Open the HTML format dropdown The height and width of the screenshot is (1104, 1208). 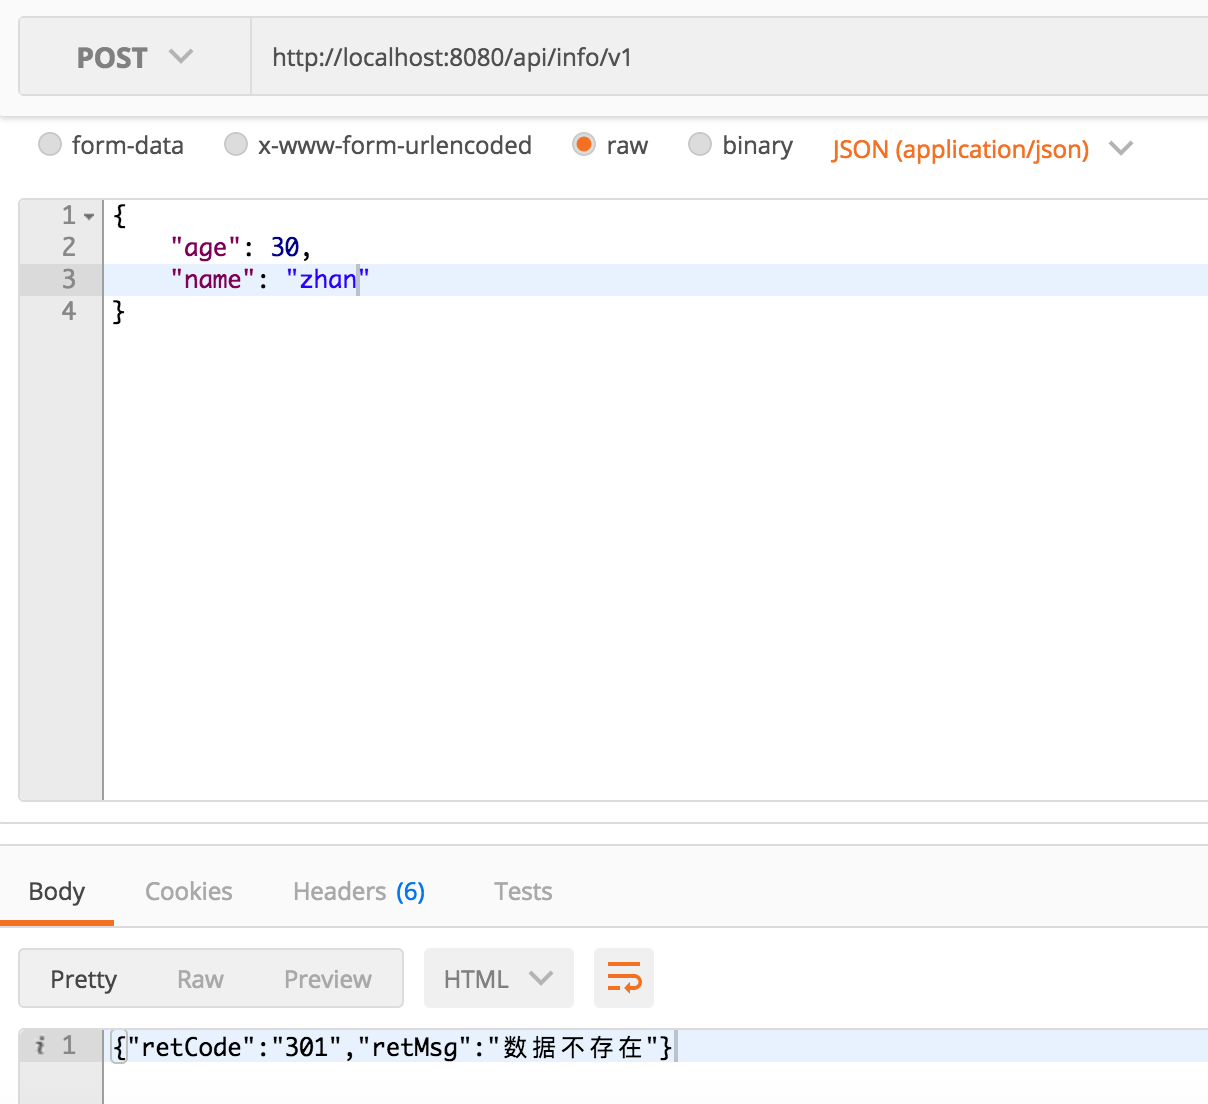click(x=499, y=978)
